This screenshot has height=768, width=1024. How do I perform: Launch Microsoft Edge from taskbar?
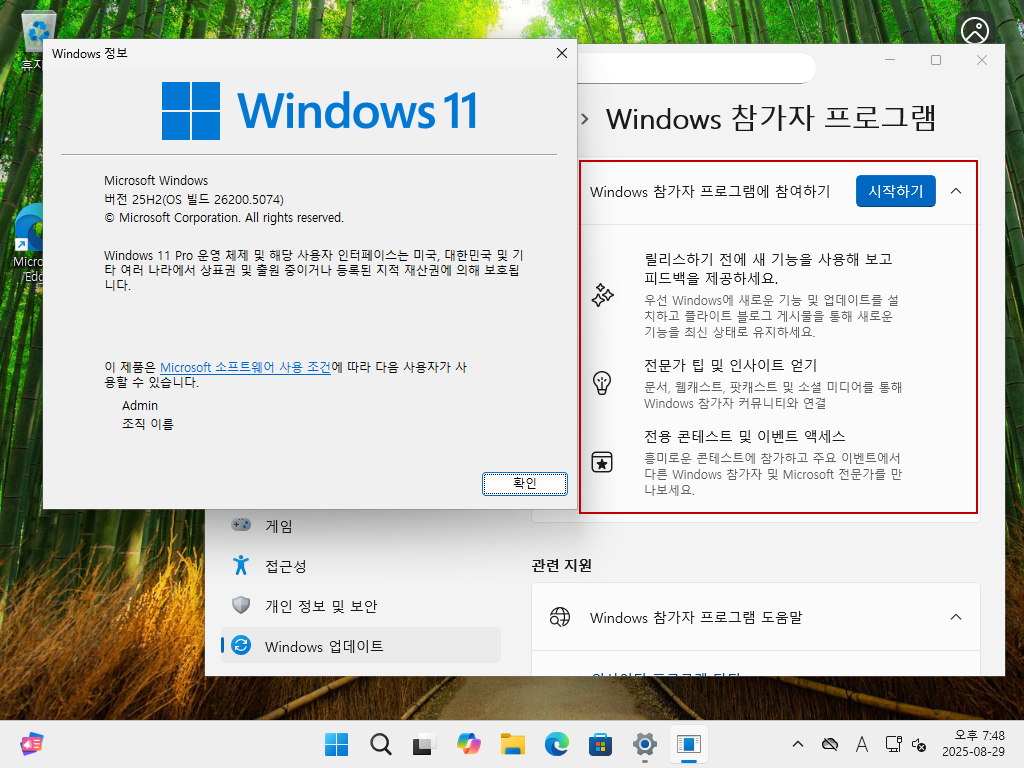556,744
